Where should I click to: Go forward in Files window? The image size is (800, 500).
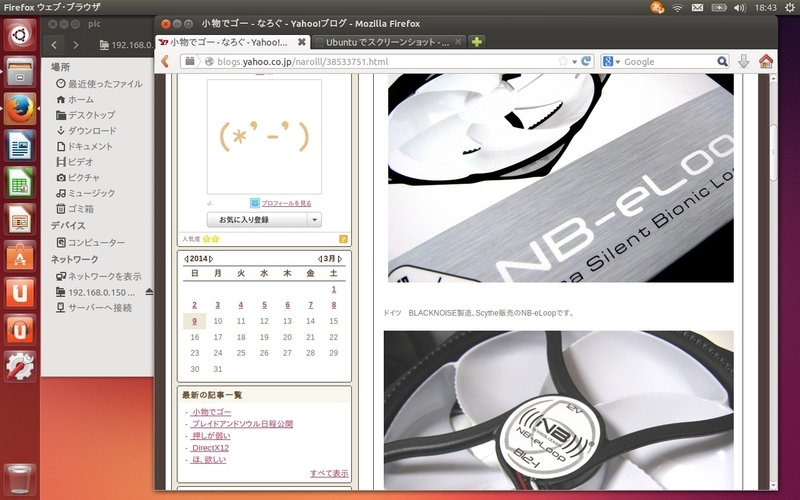point(76,45)
